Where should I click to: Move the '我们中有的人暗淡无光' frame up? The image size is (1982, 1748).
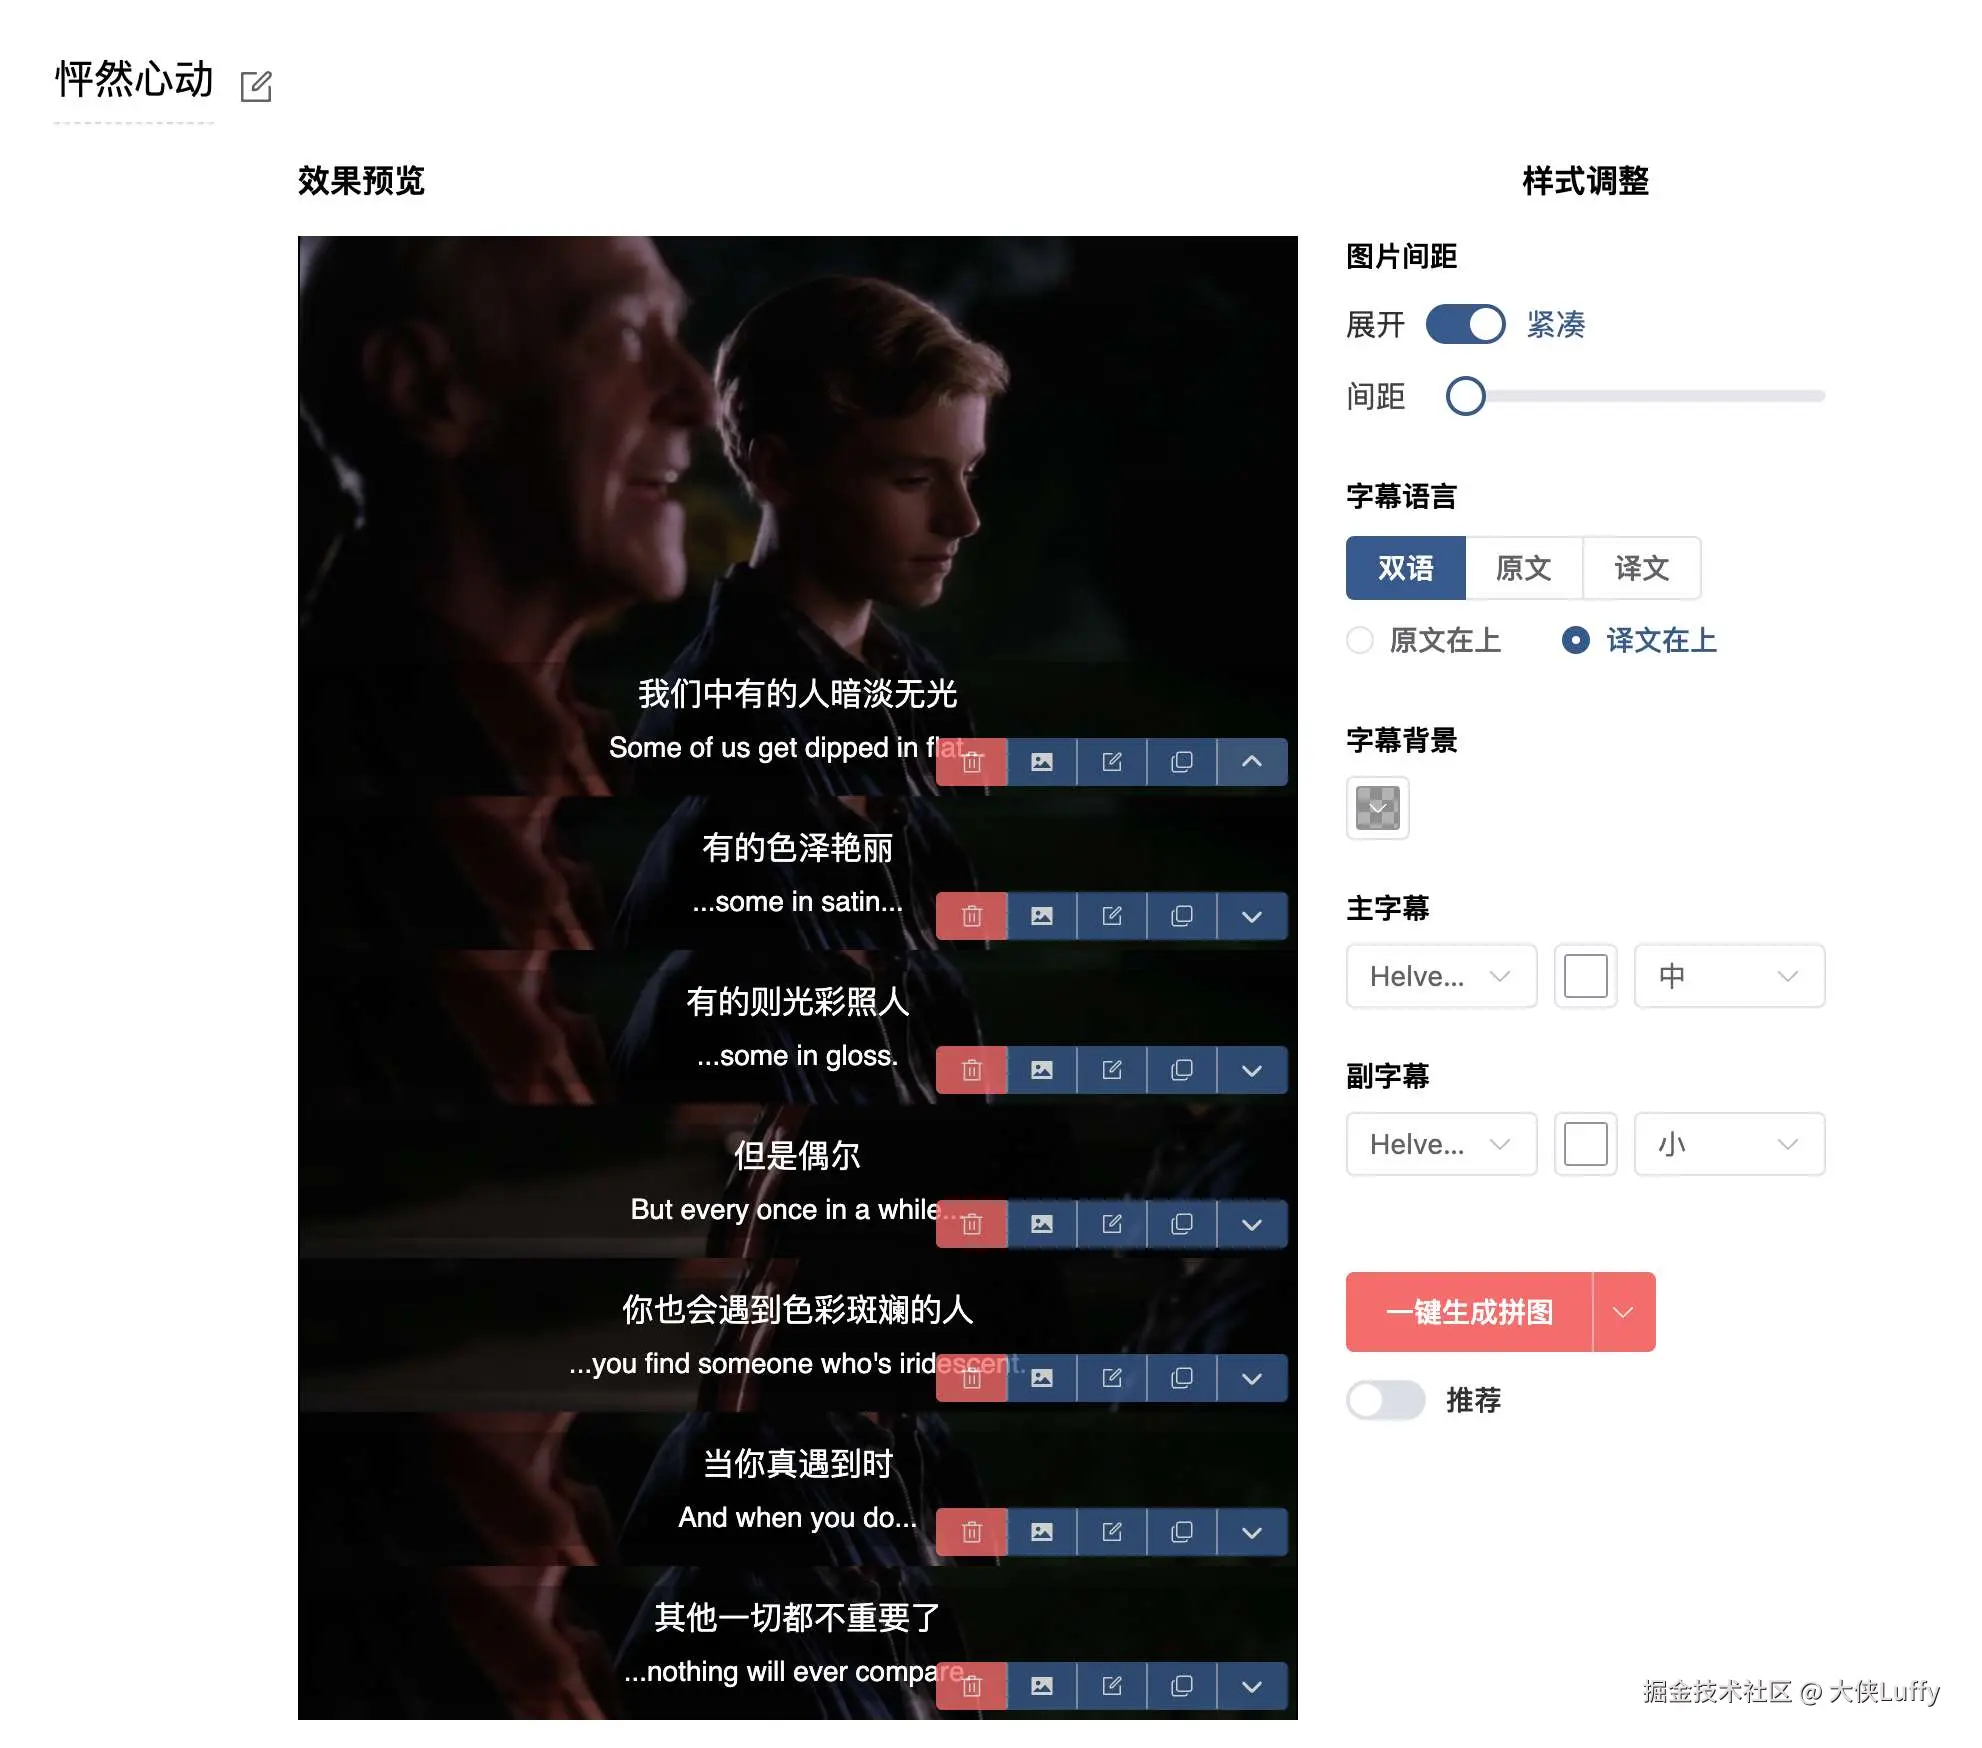tap(1252, 763)
